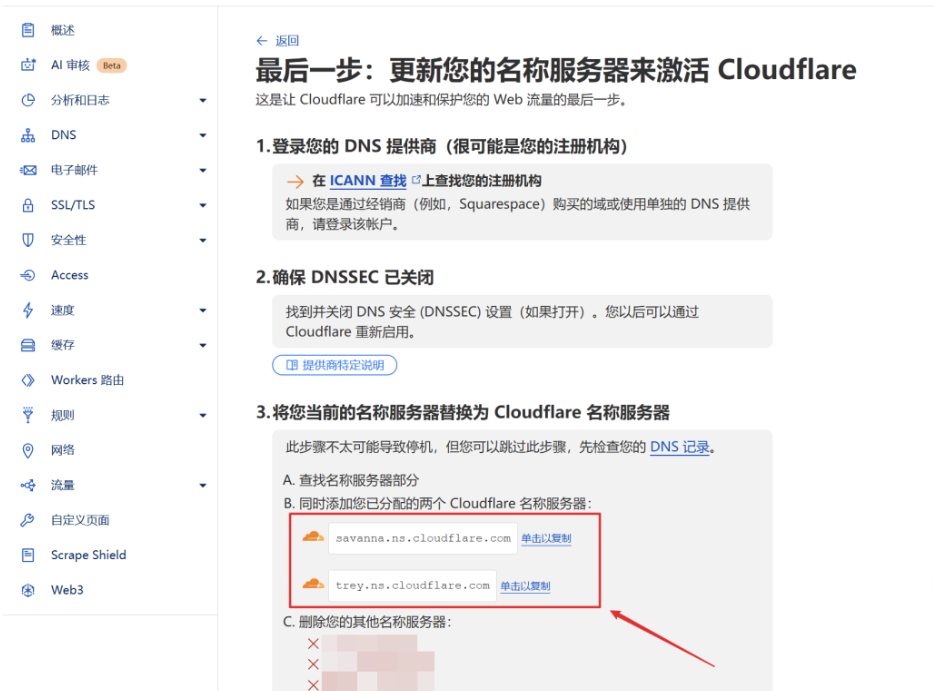Click the 分析和日志 pie chart icon
The width and height of the screenshot is (934, 691).
click(28, 100)
